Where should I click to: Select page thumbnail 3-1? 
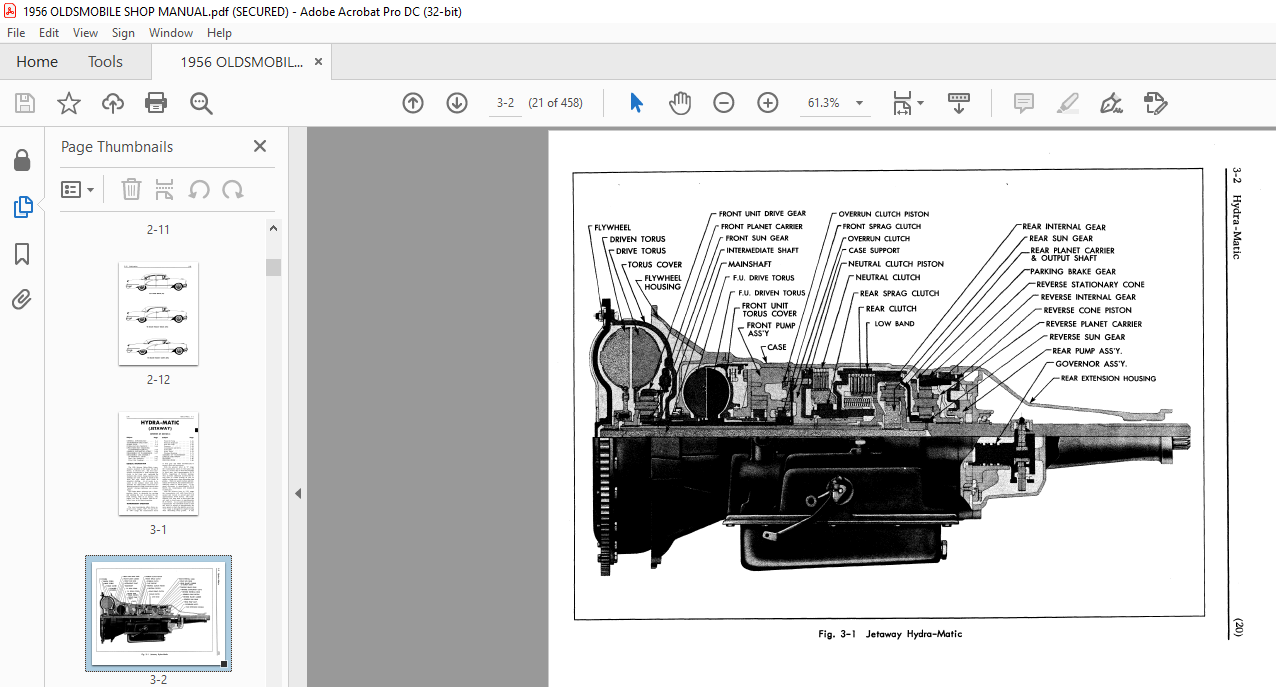pos(158,464)
